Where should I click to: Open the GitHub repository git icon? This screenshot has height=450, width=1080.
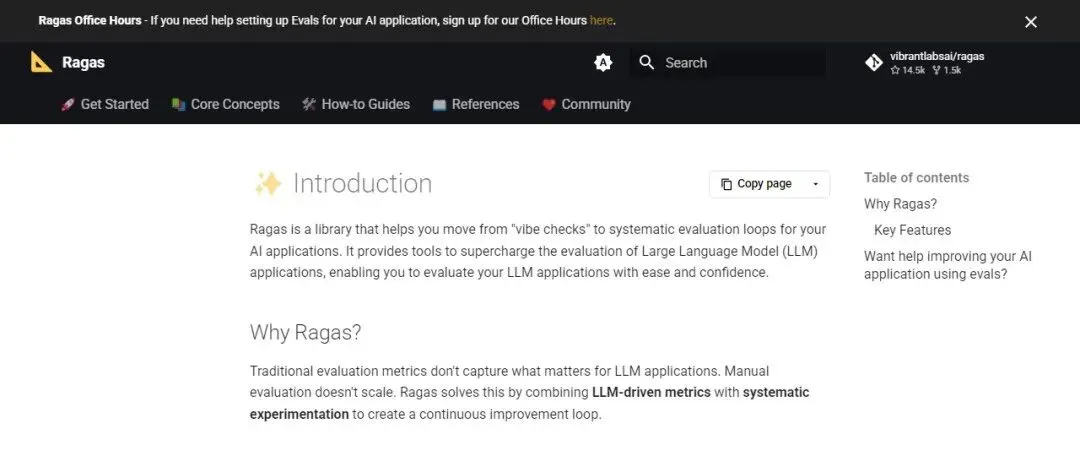pos(873,63)
